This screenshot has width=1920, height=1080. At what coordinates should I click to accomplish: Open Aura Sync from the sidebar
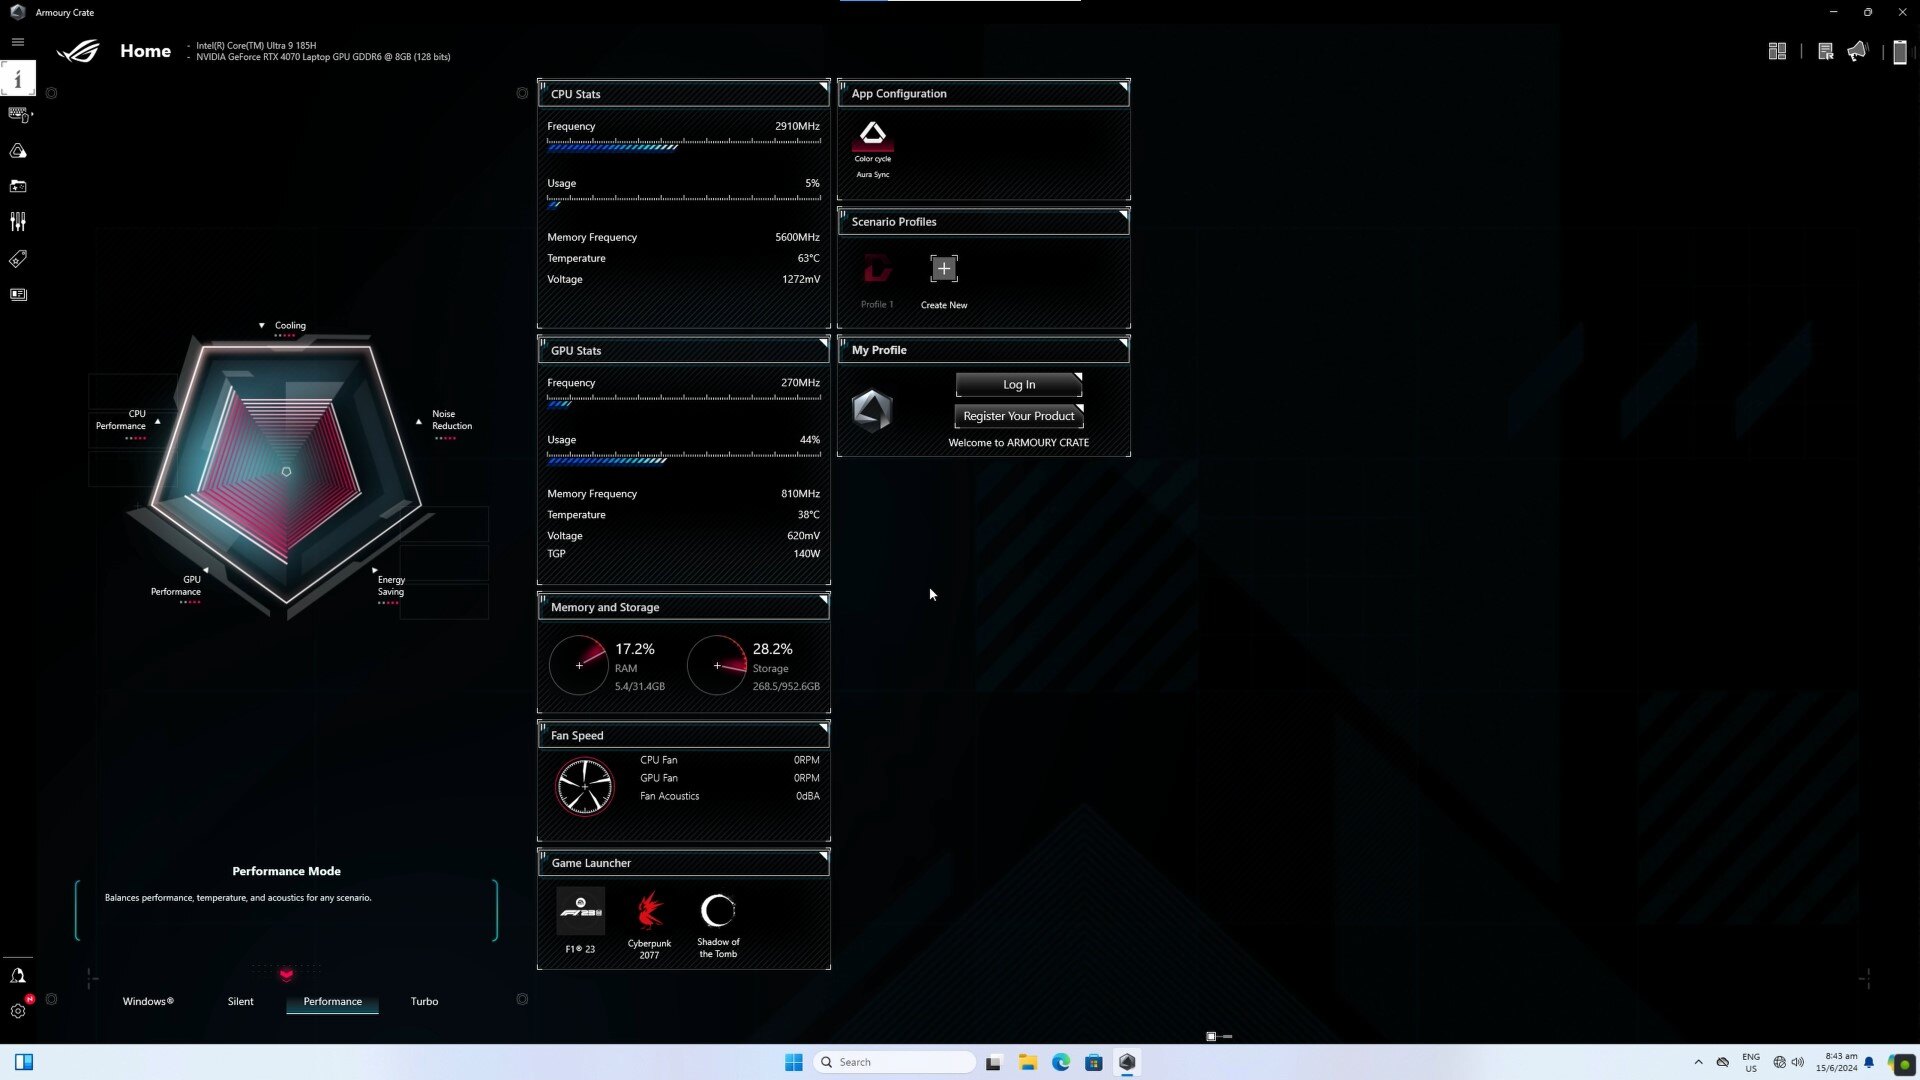tap(18, 151)
